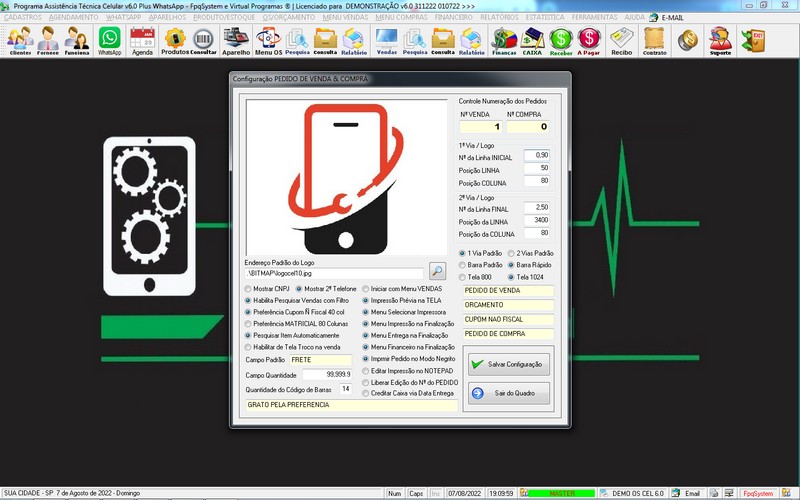Open the Funciona employees icon
The height and width of the screenshot is (500, 800).
[x=77, y=41]
